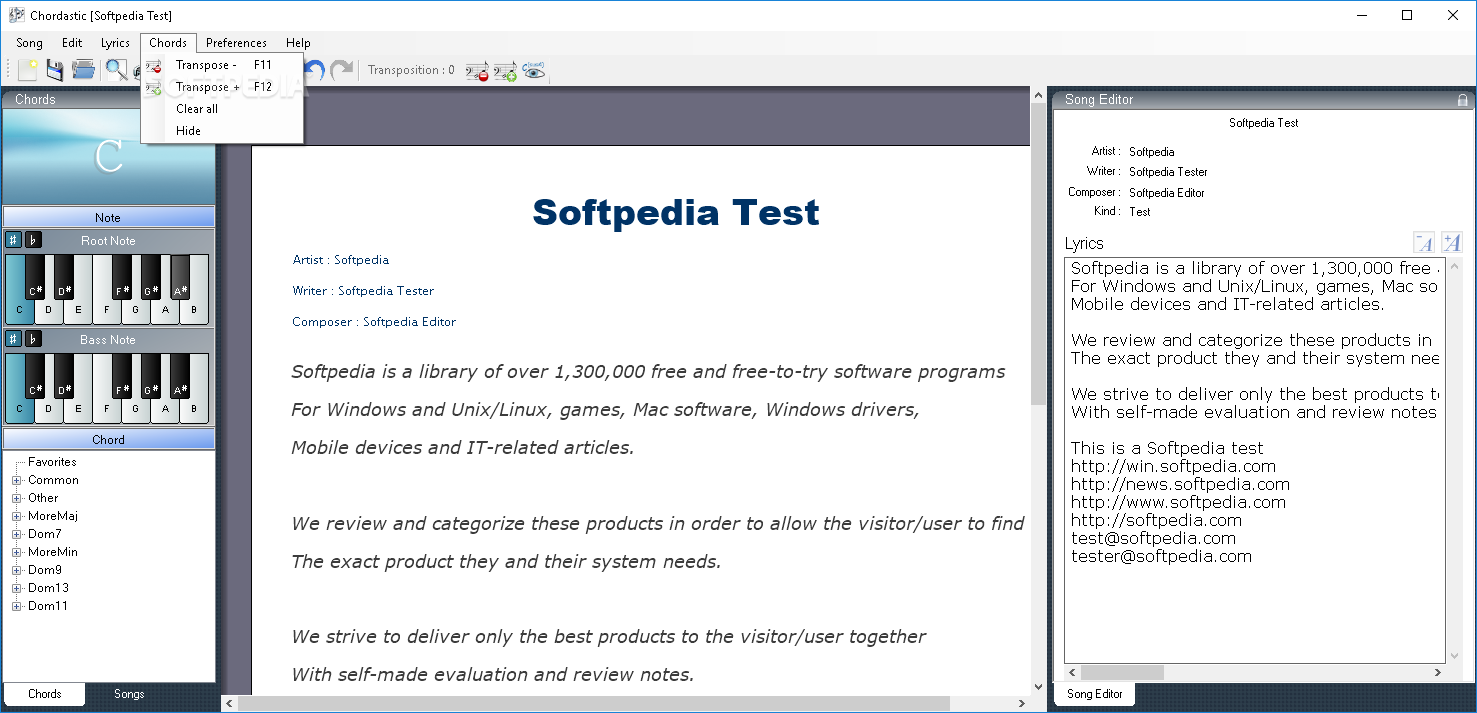
Task: Open the Help menu
Action: pyautogui.click(x=298, y=43)
